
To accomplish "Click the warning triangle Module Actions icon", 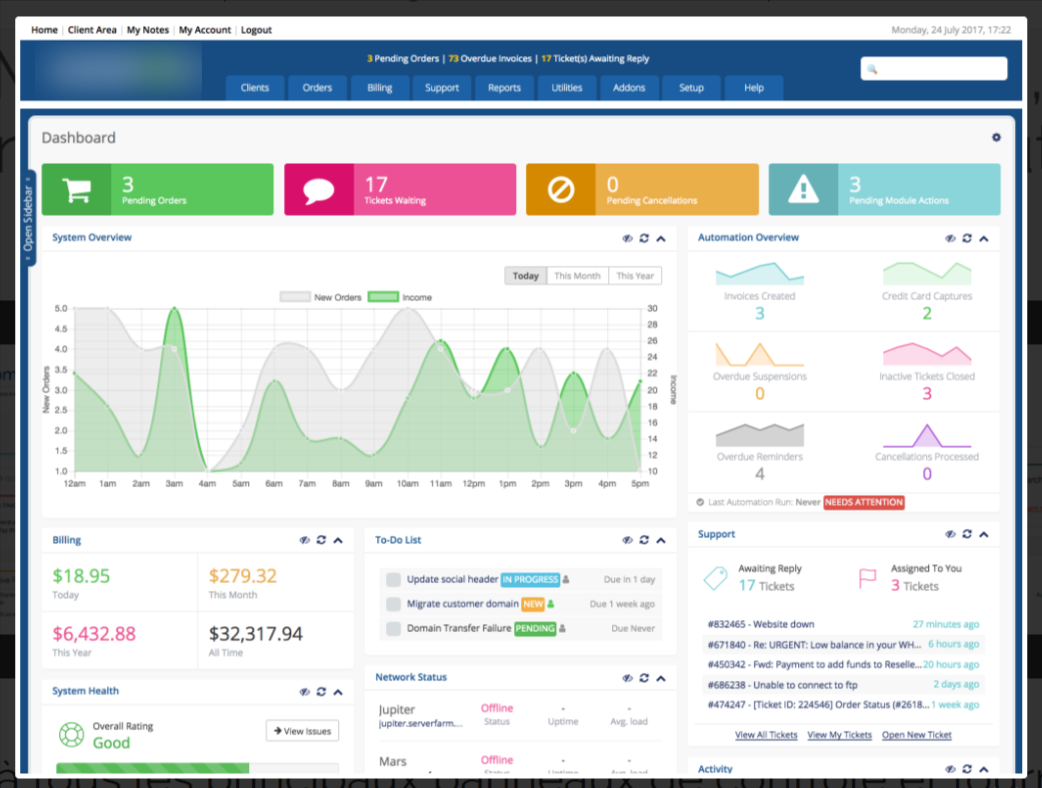I will coord(803,189).
